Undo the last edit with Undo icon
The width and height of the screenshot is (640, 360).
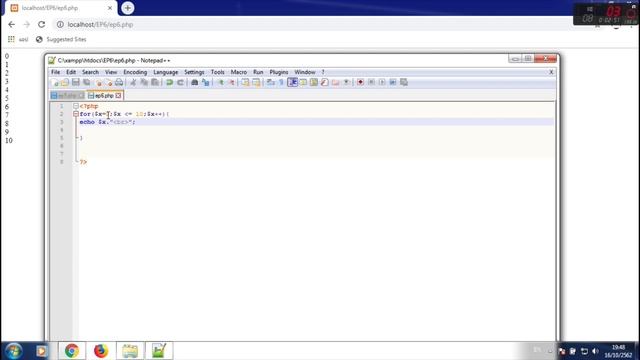click(x=169, y=82)
